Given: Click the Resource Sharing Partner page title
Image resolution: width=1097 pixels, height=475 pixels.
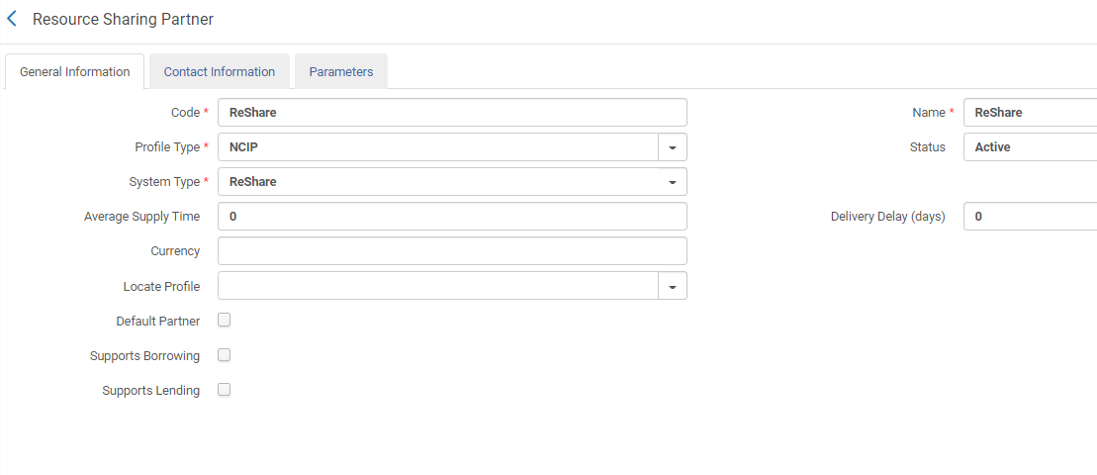Looking at the screenshot, I should (123, 19).
